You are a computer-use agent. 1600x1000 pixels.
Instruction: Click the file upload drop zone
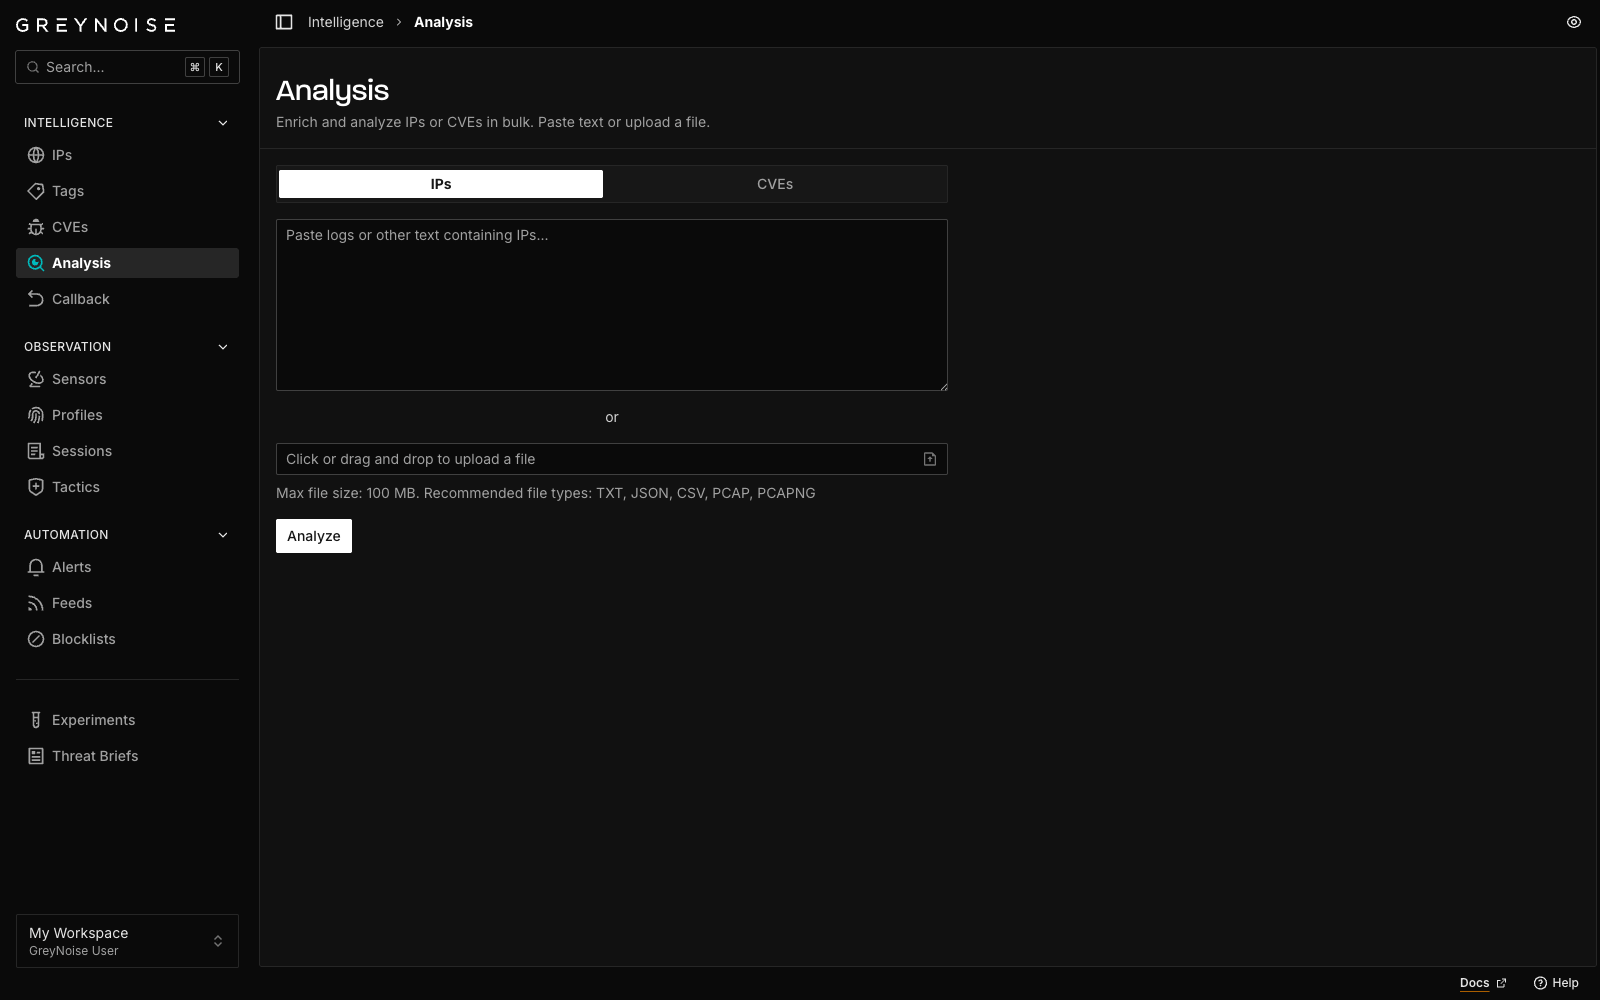612,459
